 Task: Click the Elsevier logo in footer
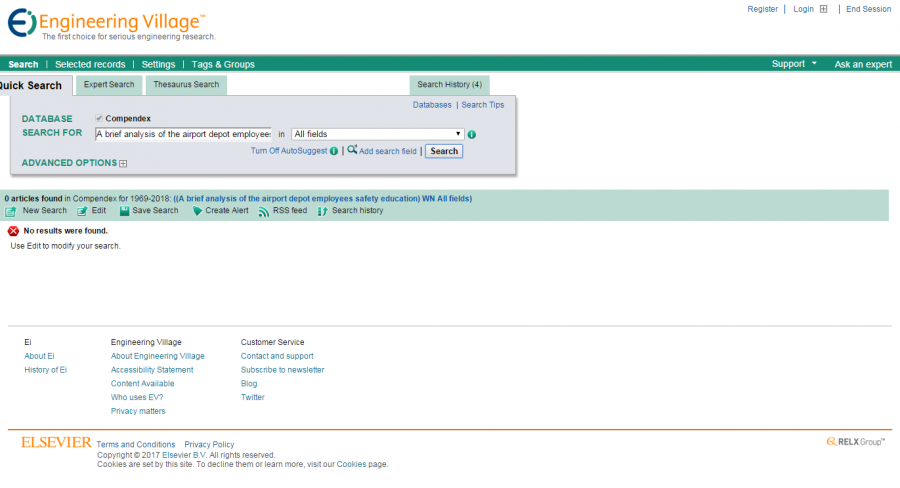click(56, 442)
